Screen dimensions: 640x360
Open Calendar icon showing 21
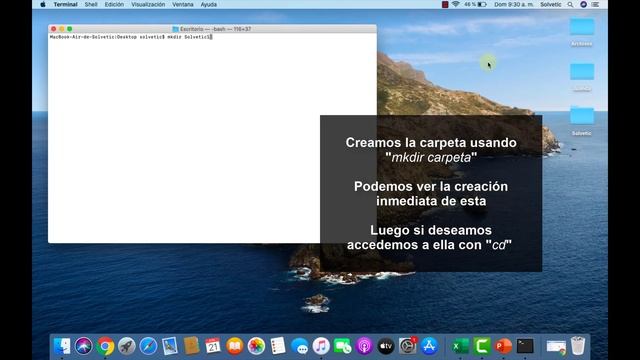point(213,346)
